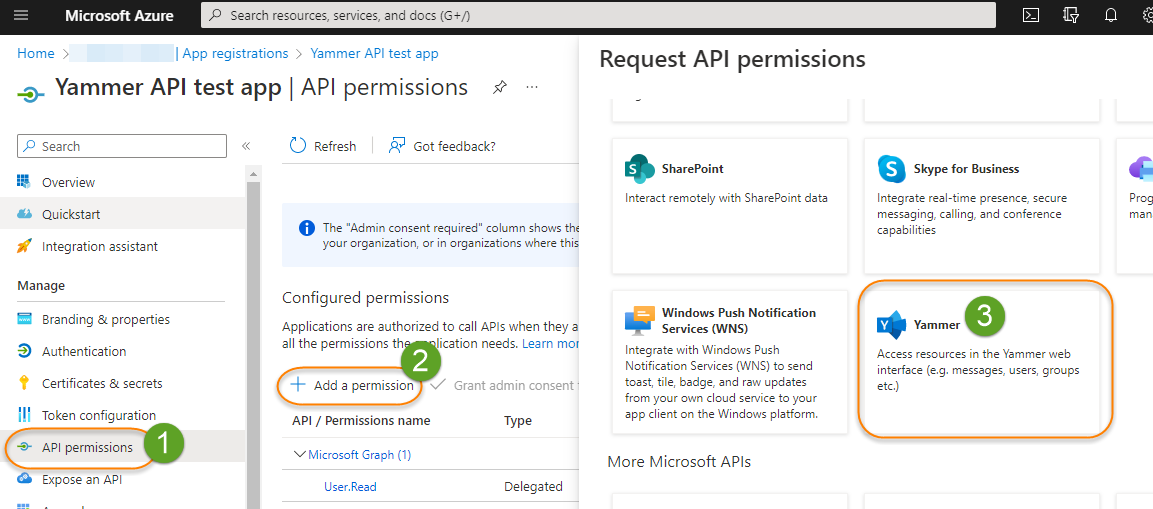Image resolution: width=1153 pixels, height=509 pixels.
Task: Click the Integration assistant rocket icon
Action: (x=24, y=246)
